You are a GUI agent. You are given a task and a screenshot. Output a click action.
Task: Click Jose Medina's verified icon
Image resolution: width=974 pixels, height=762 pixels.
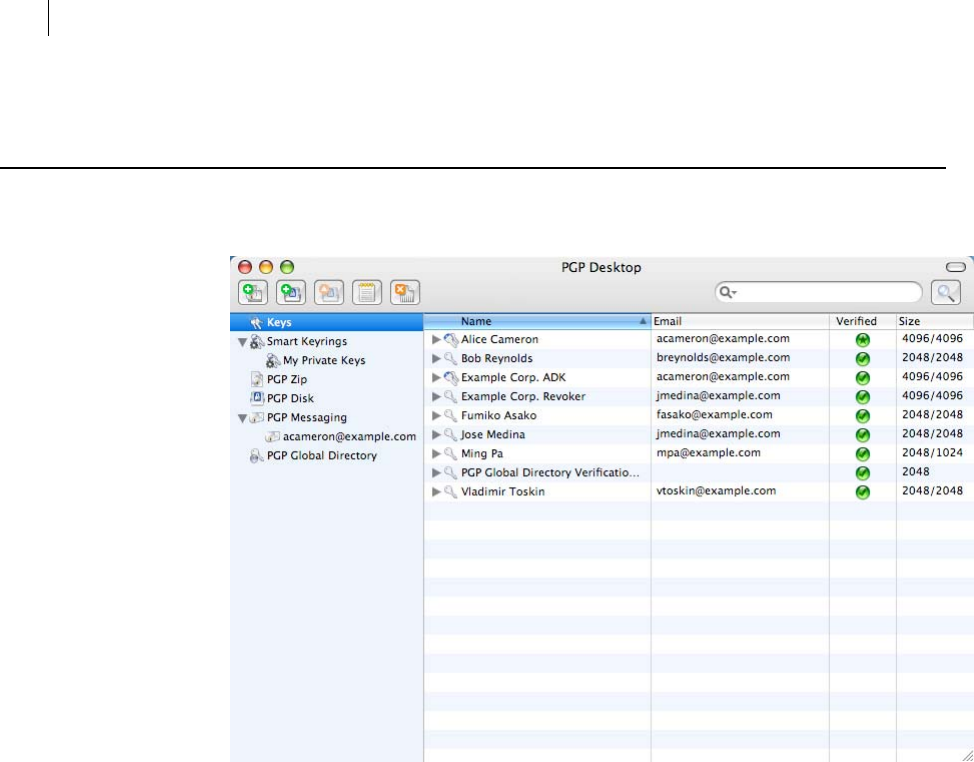862,435
